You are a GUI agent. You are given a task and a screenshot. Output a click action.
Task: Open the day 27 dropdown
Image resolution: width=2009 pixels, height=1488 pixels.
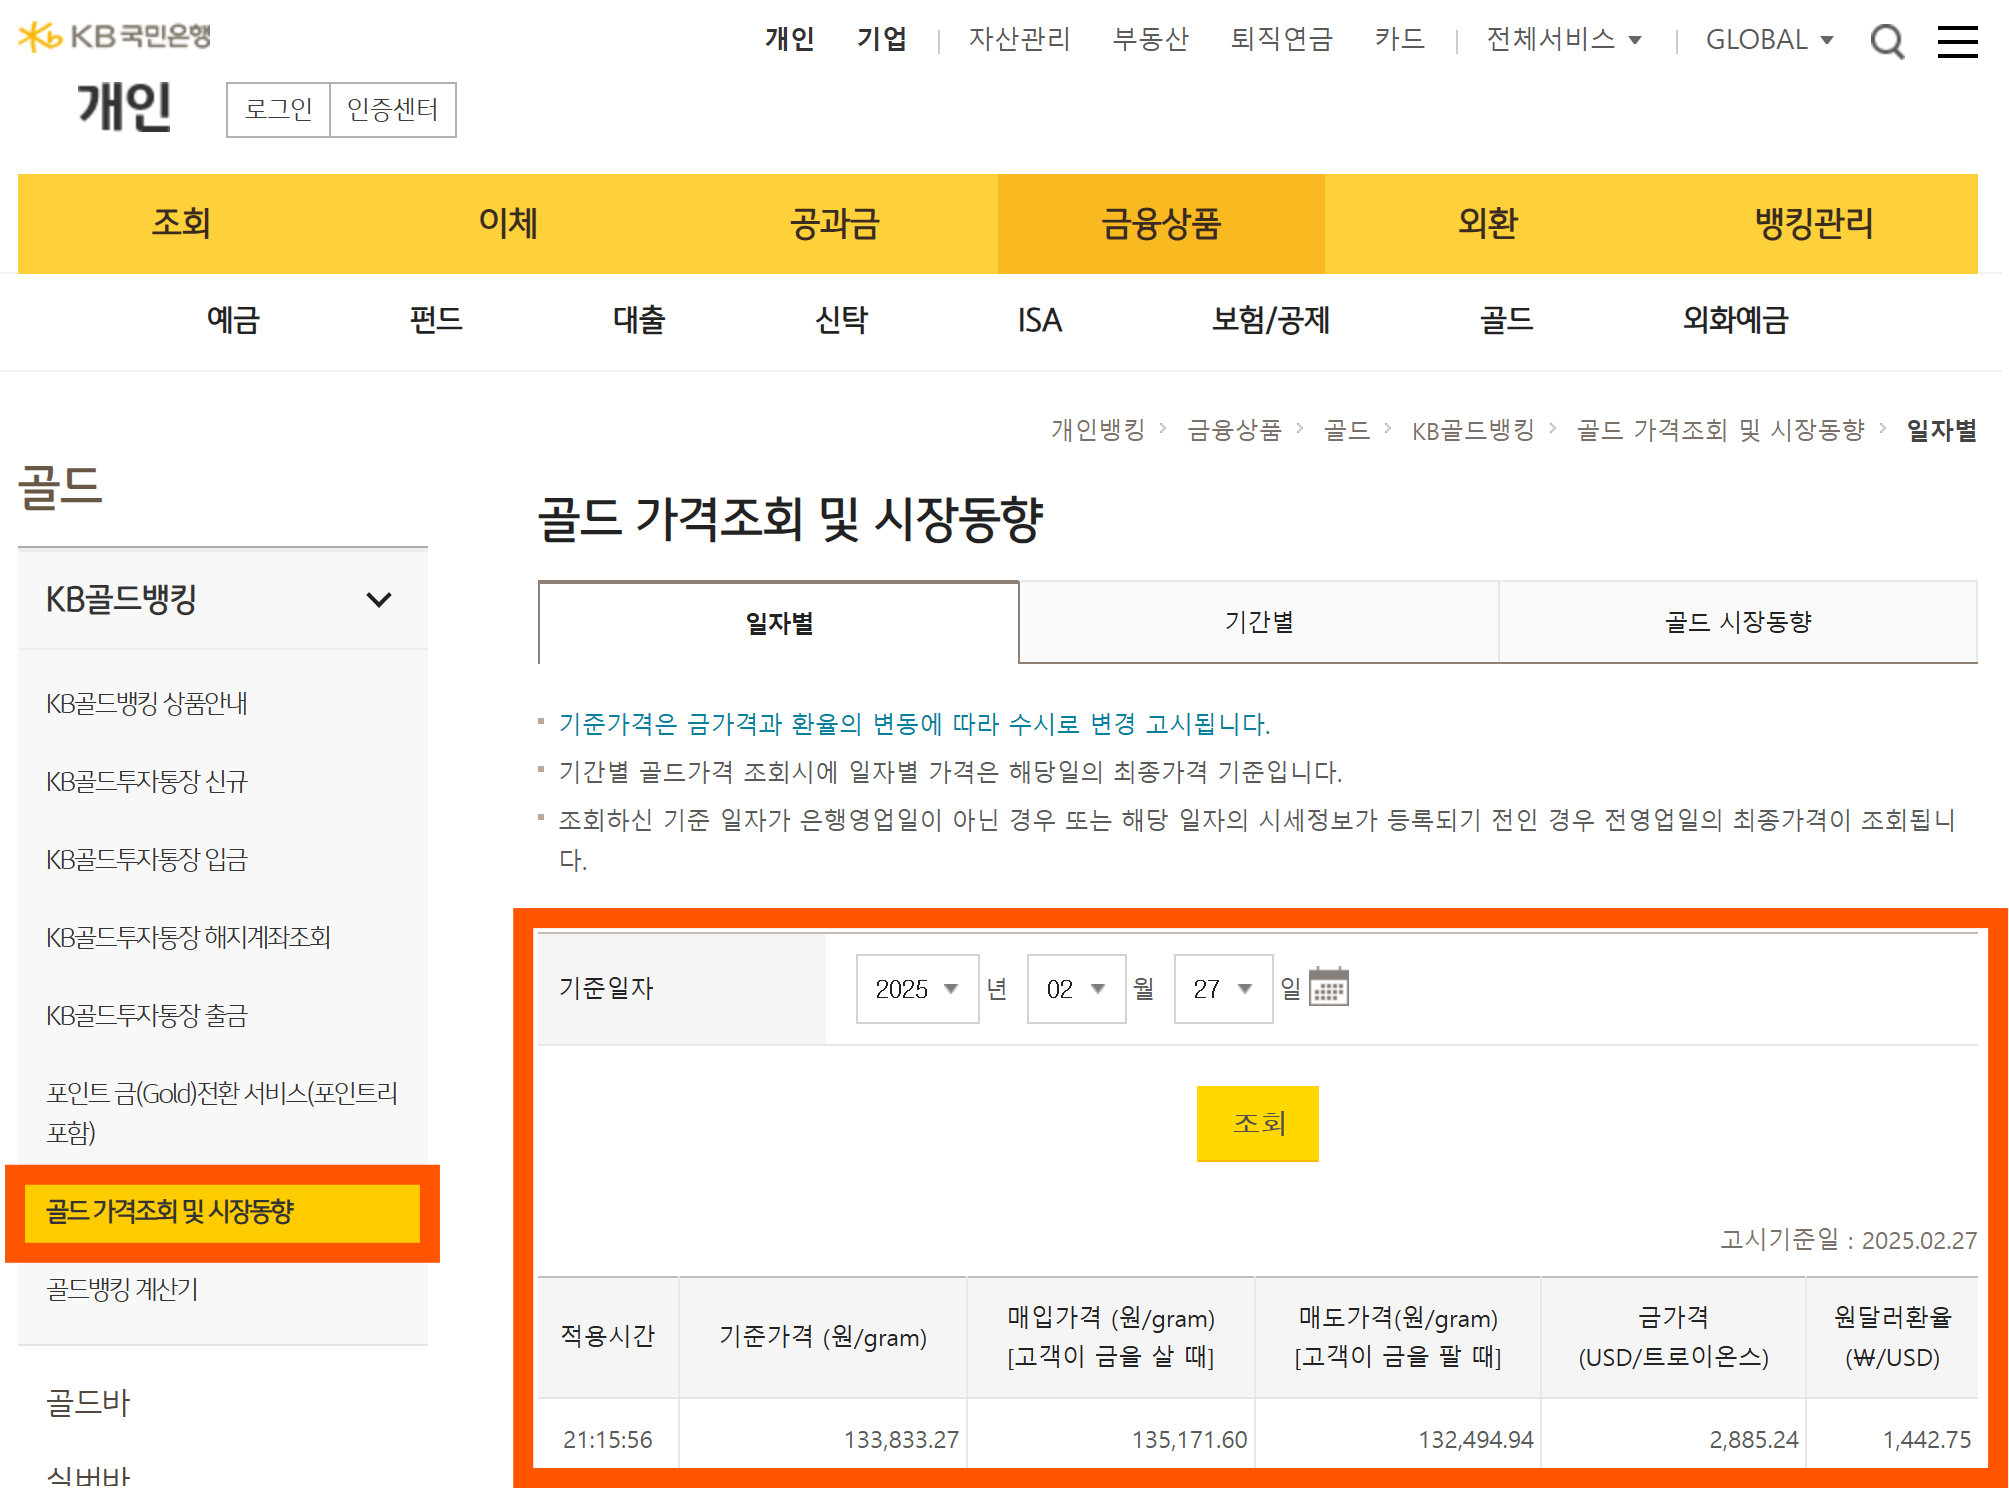pyautogui.click(x=1222, y=989)
